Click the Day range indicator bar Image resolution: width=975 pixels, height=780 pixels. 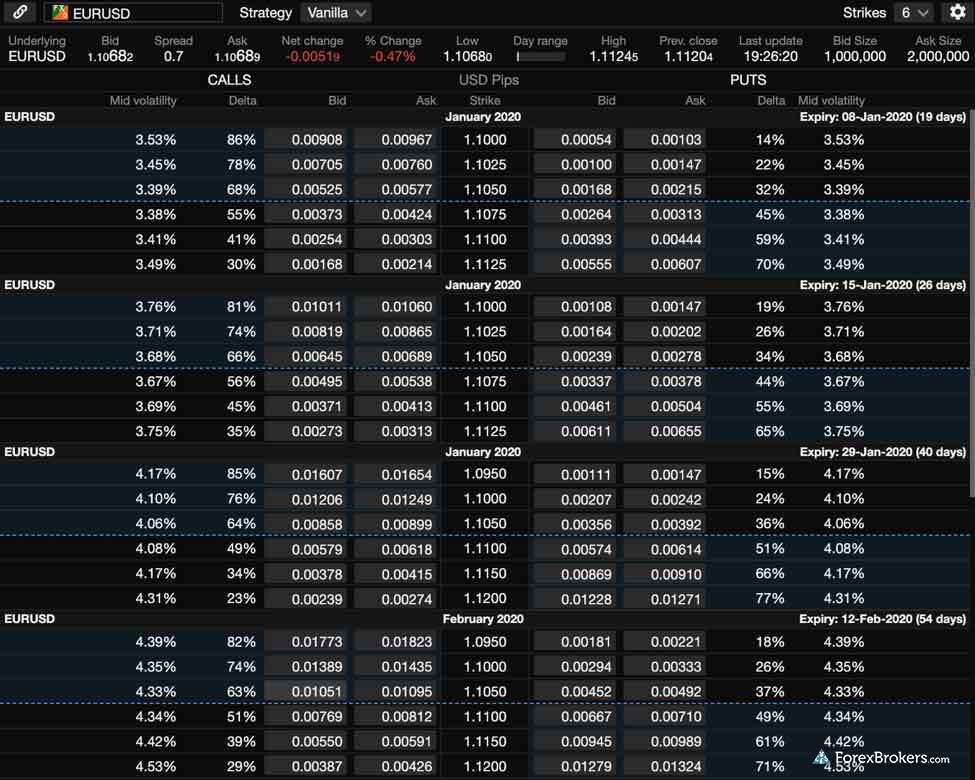(x=540, y=57)
